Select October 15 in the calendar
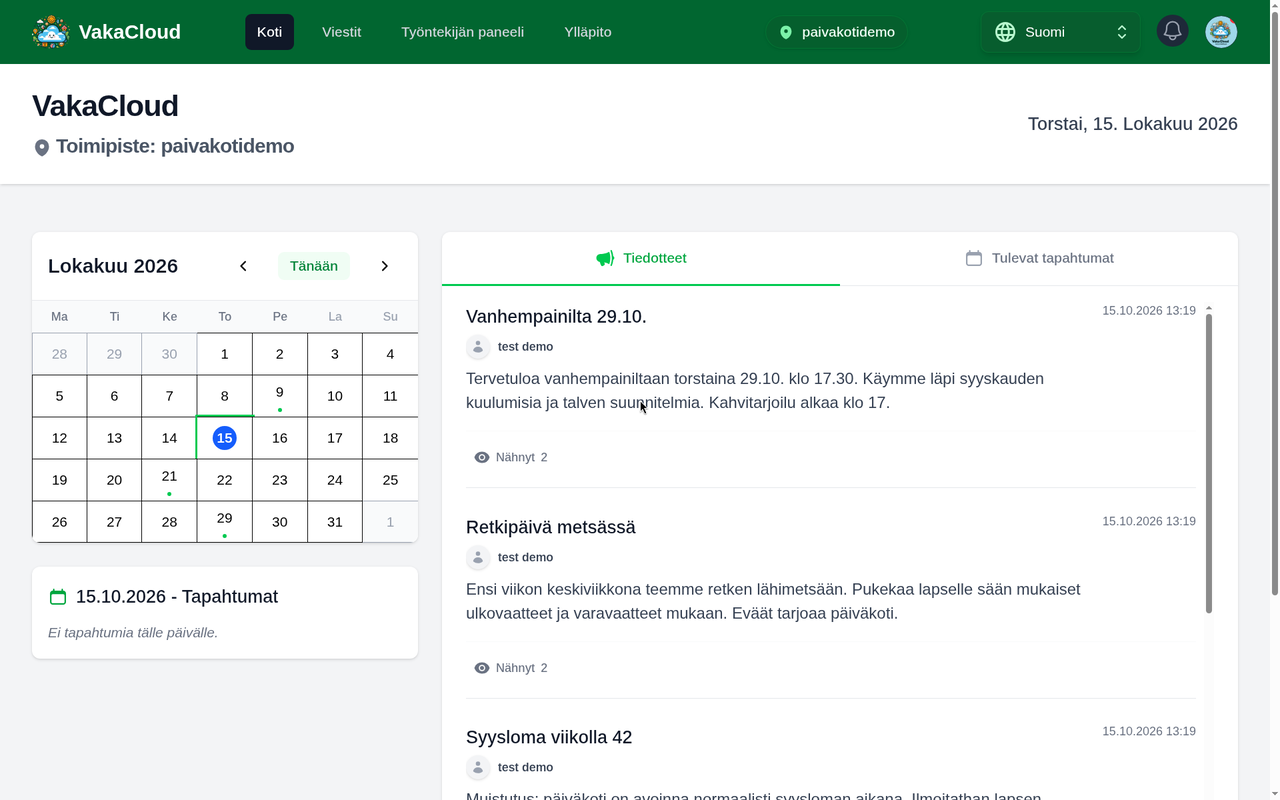This screenshot has height=800, width=1280. [225, 438]
